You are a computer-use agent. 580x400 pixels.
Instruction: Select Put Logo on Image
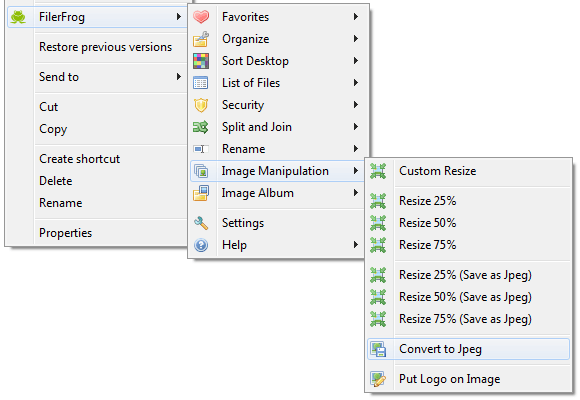468,379
